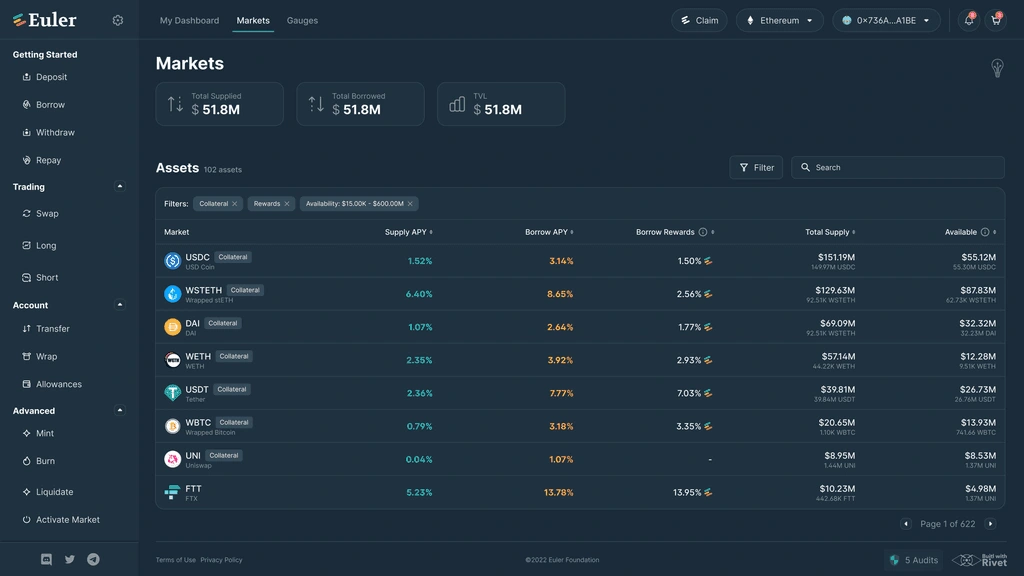This screenshot has height=576, width=1024.
Task: Focus the assets Search field
Action: pos(898,168)
